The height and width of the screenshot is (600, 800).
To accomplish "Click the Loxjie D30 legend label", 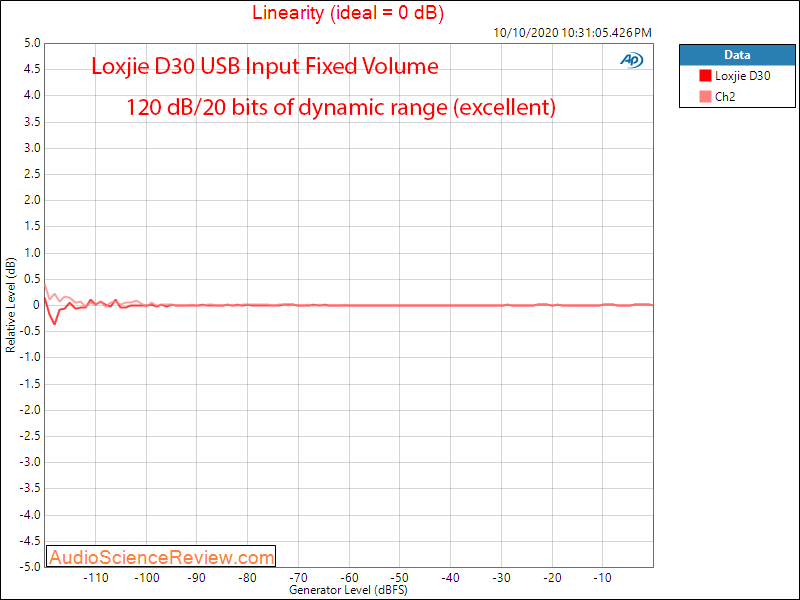I will [x=742, y=76].
